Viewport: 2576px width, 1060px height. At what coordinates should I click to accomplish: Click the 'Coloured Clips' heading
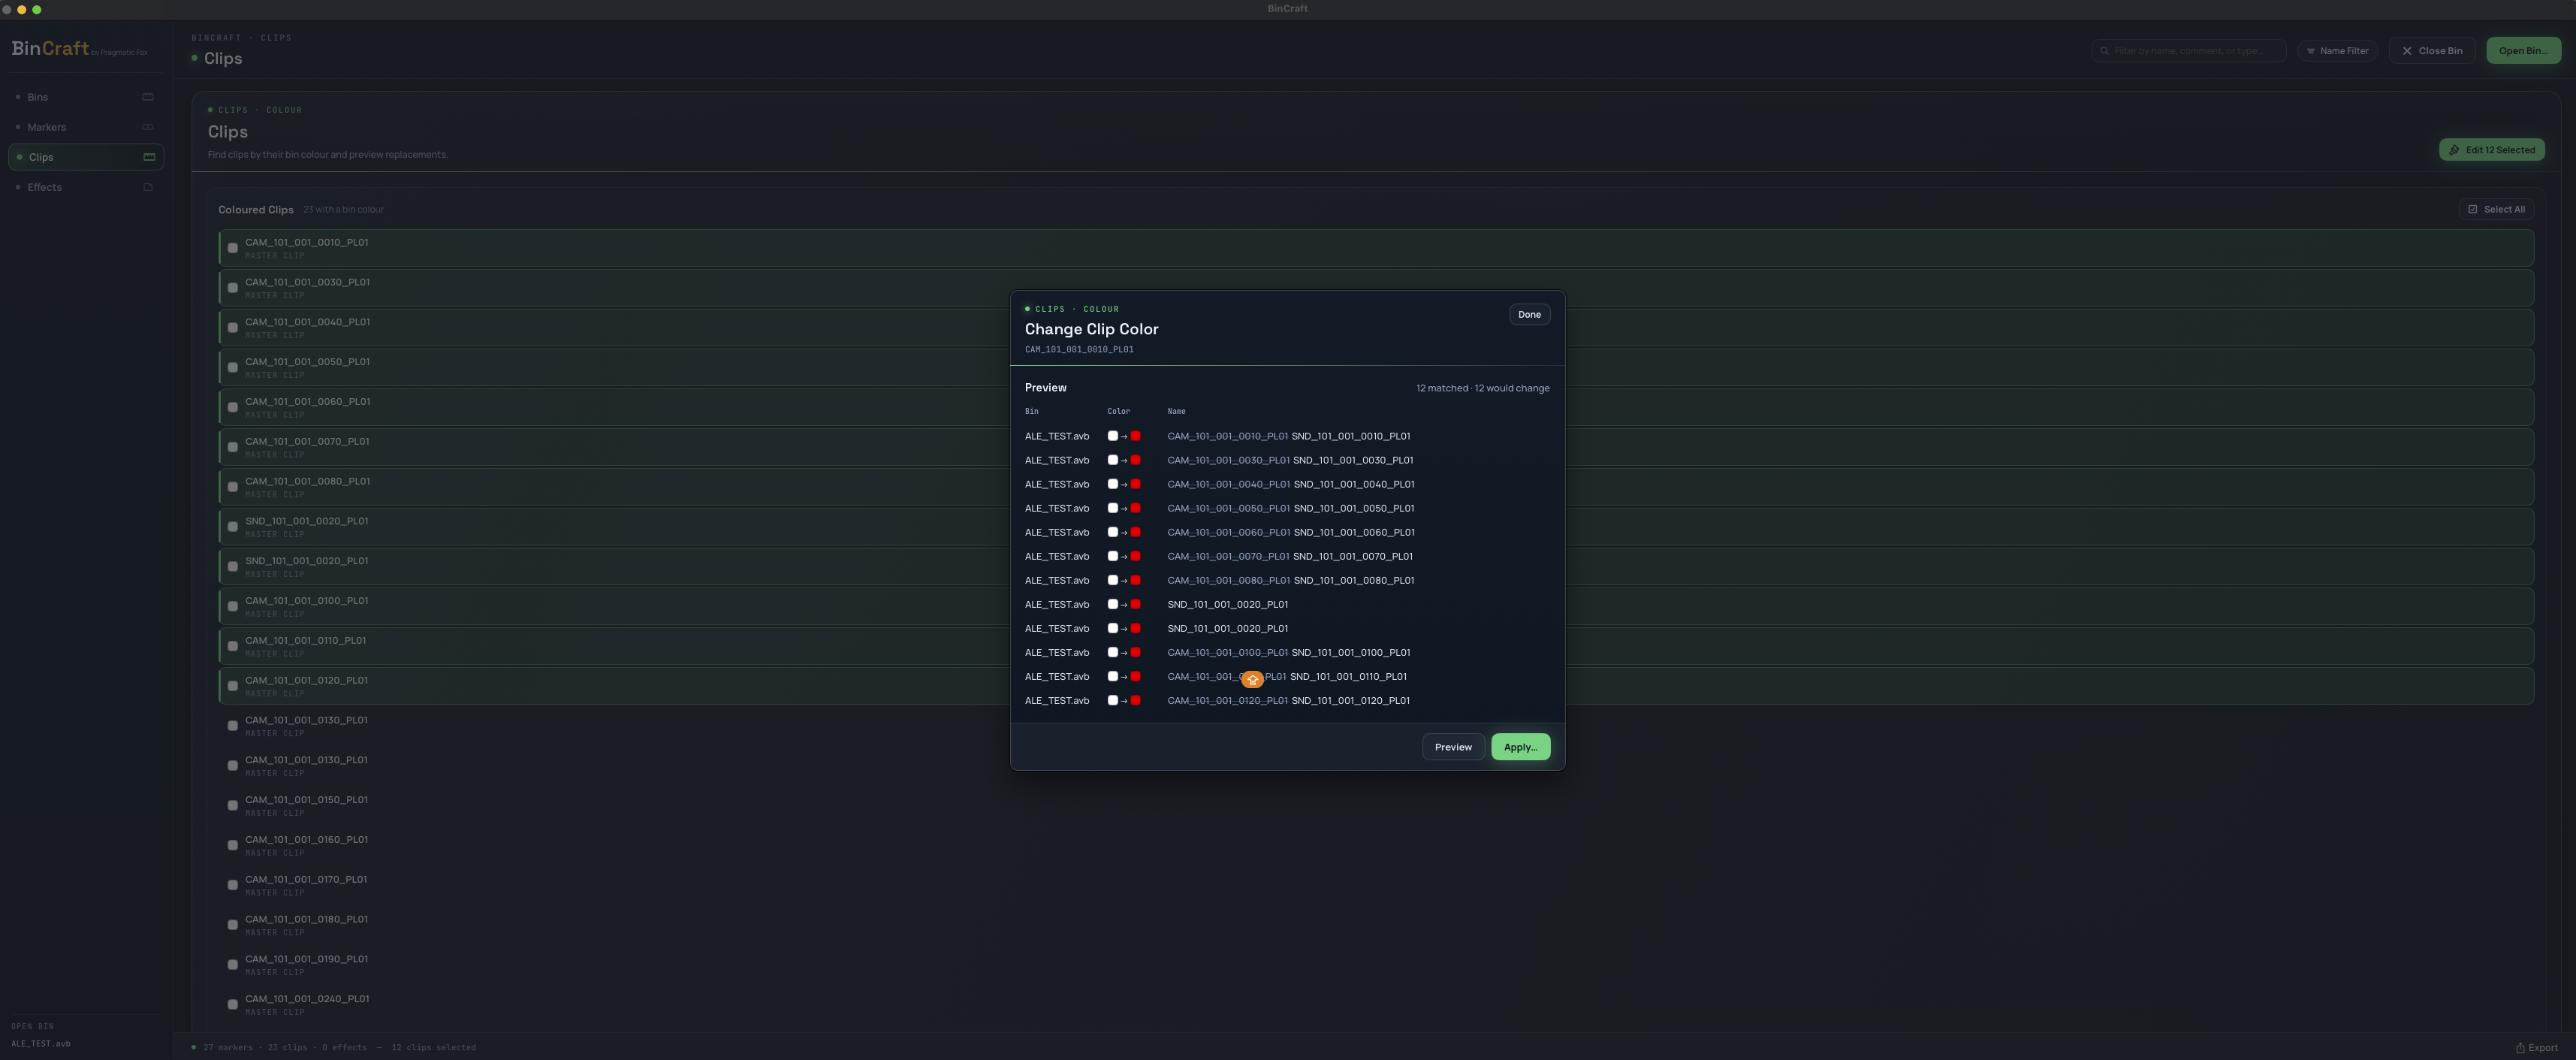tap(256, 210)
